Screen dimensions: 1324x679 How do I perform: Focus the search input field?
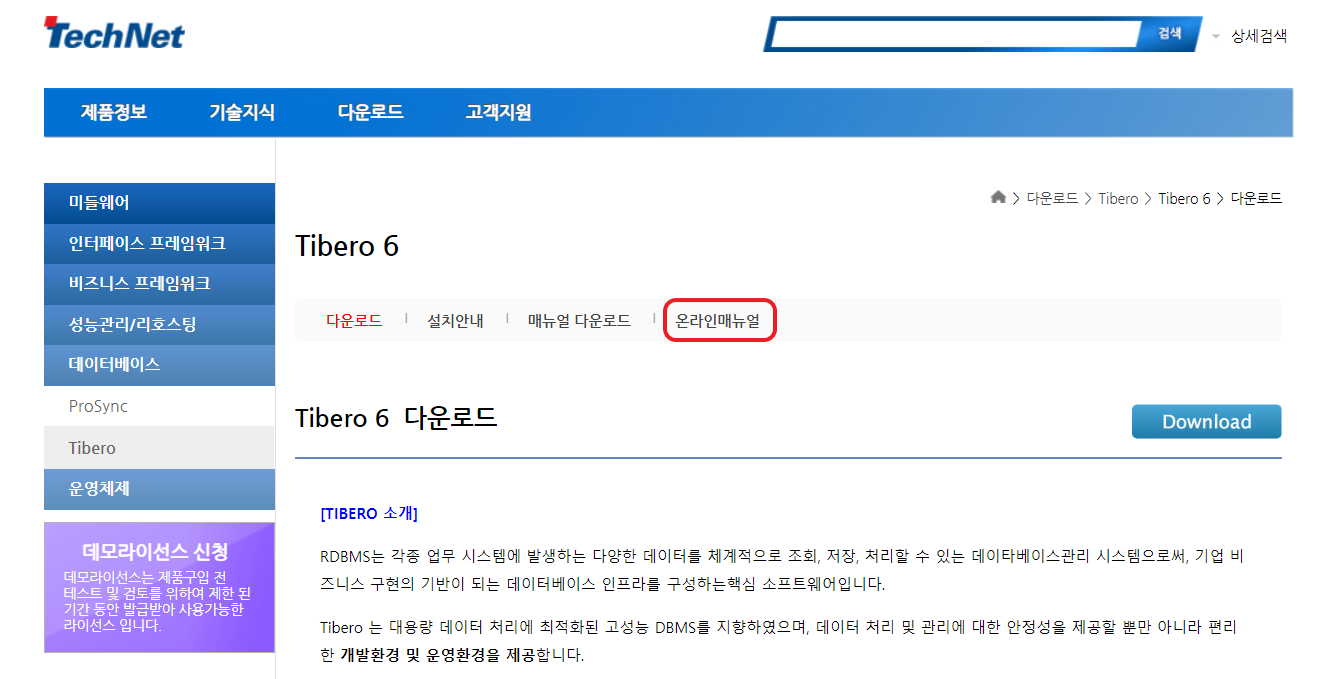pyautogui.click(x=956, y=34)
